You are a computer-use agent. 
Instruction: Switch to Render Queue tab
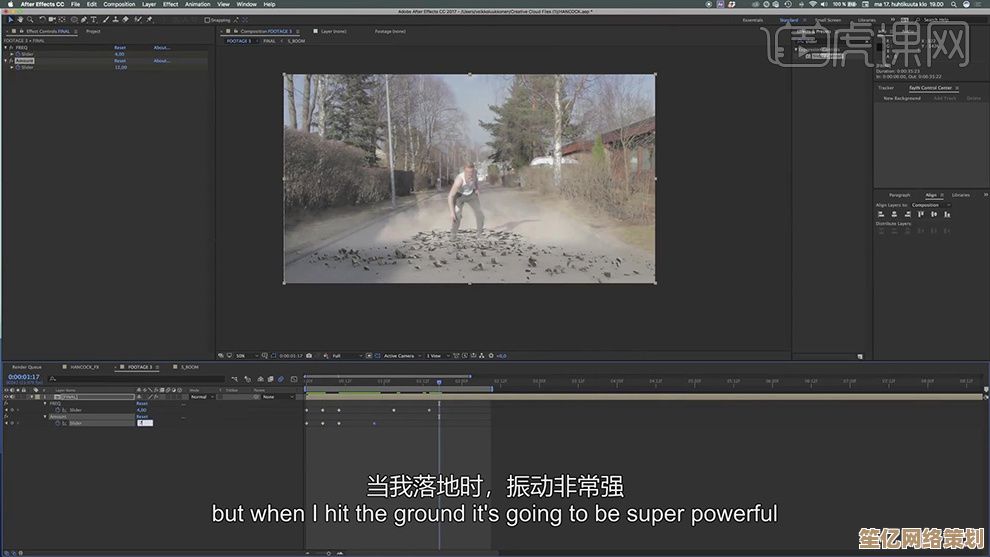click(27, 367)
